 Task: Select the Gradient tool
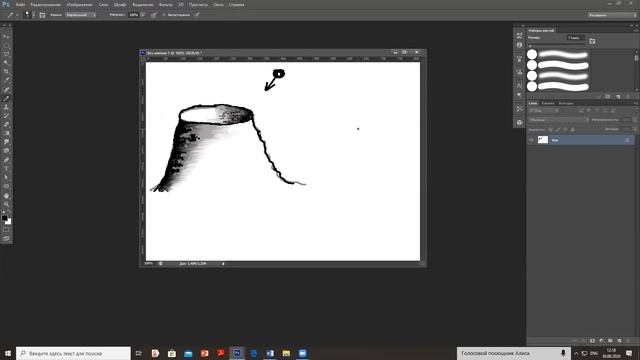point(6,133)
